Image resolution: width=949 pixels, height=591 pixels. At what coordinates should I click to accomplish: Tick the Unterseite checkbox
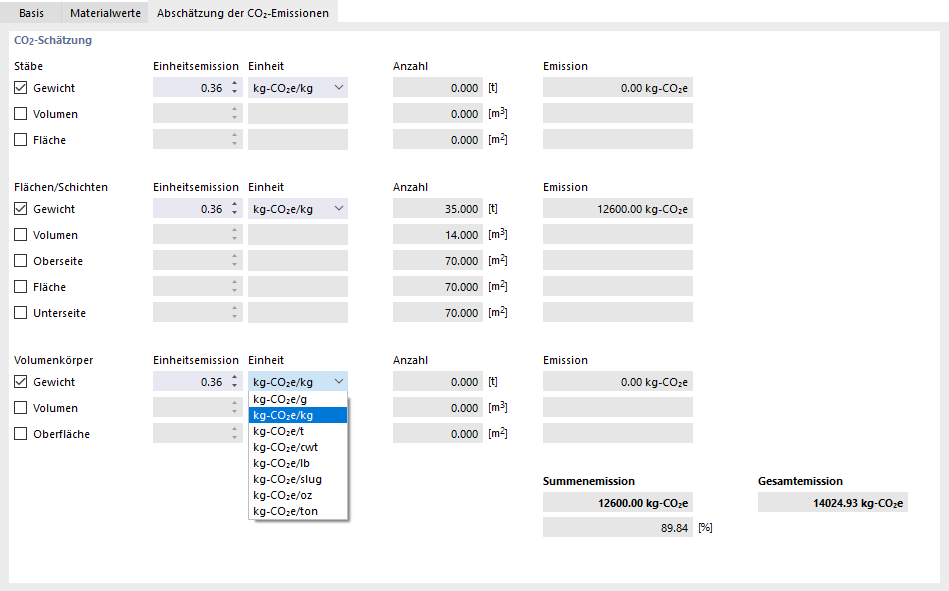pyautogui.click(x=21, y=313)
